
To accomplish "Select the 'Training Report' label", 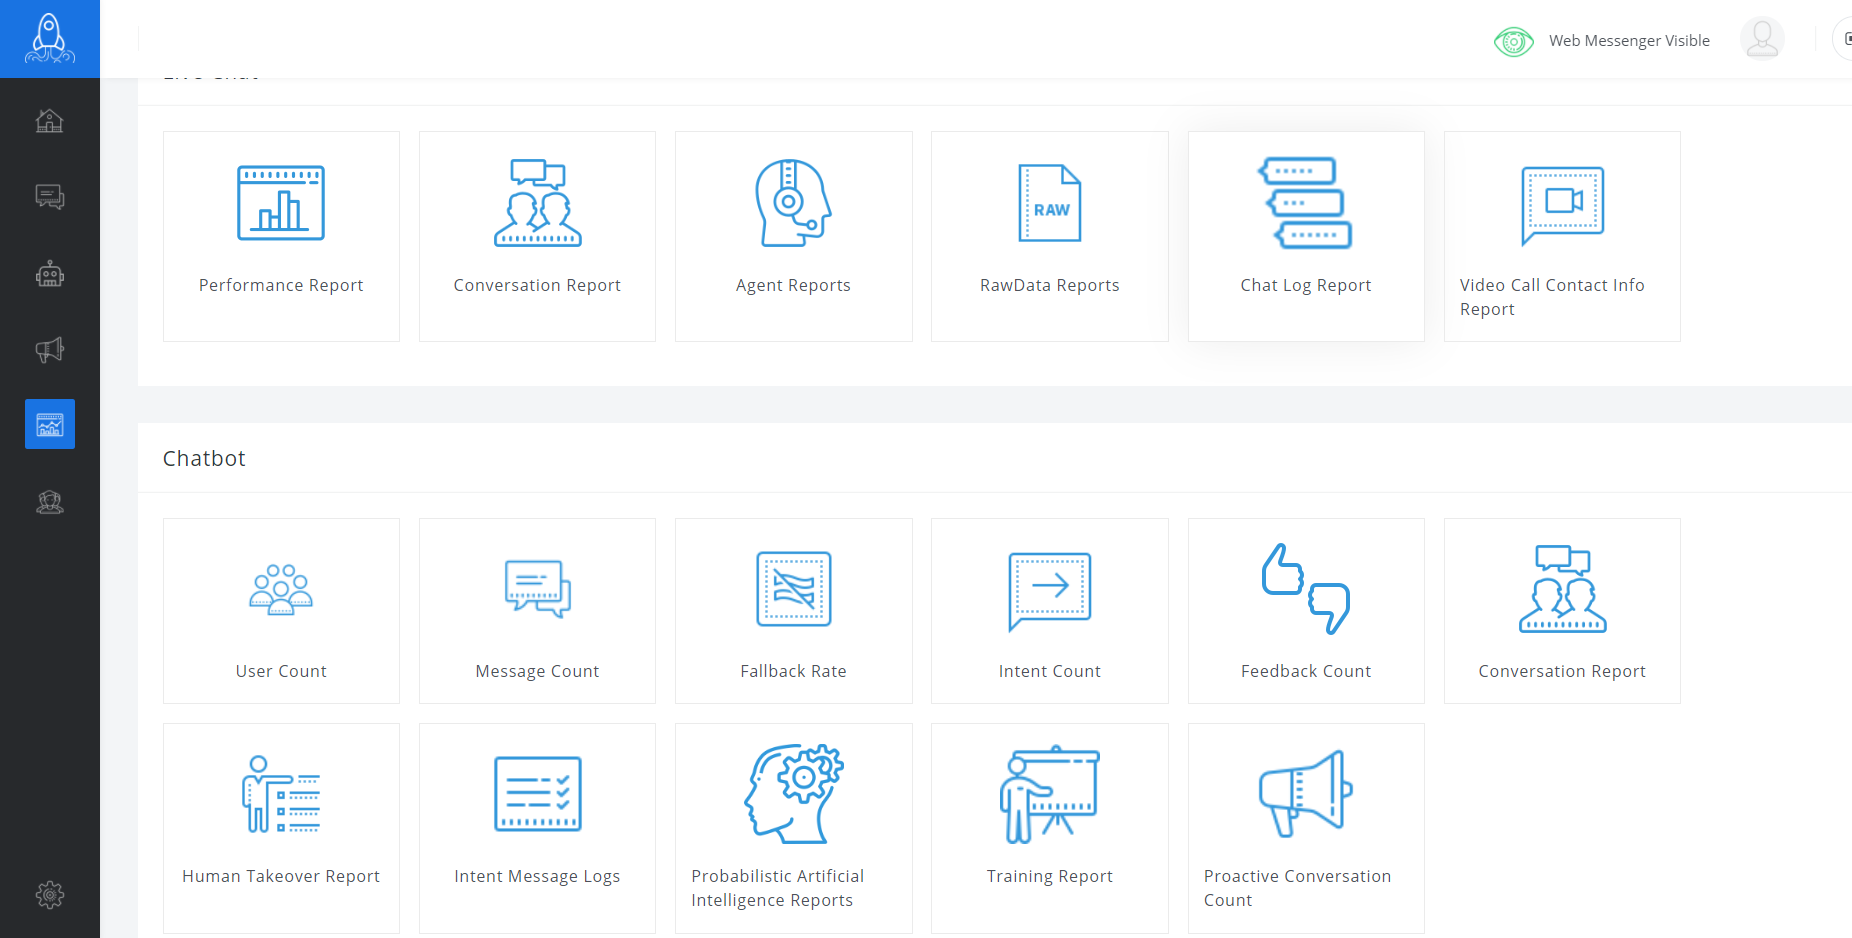I will (1050, 877).
